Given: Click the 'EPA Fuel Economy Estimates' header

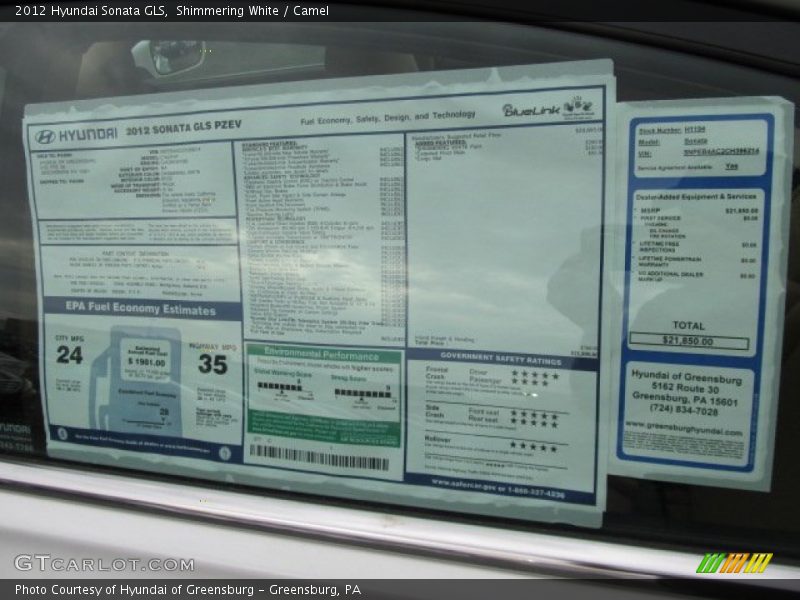Looking at the screenshot, I should [141, 308].
